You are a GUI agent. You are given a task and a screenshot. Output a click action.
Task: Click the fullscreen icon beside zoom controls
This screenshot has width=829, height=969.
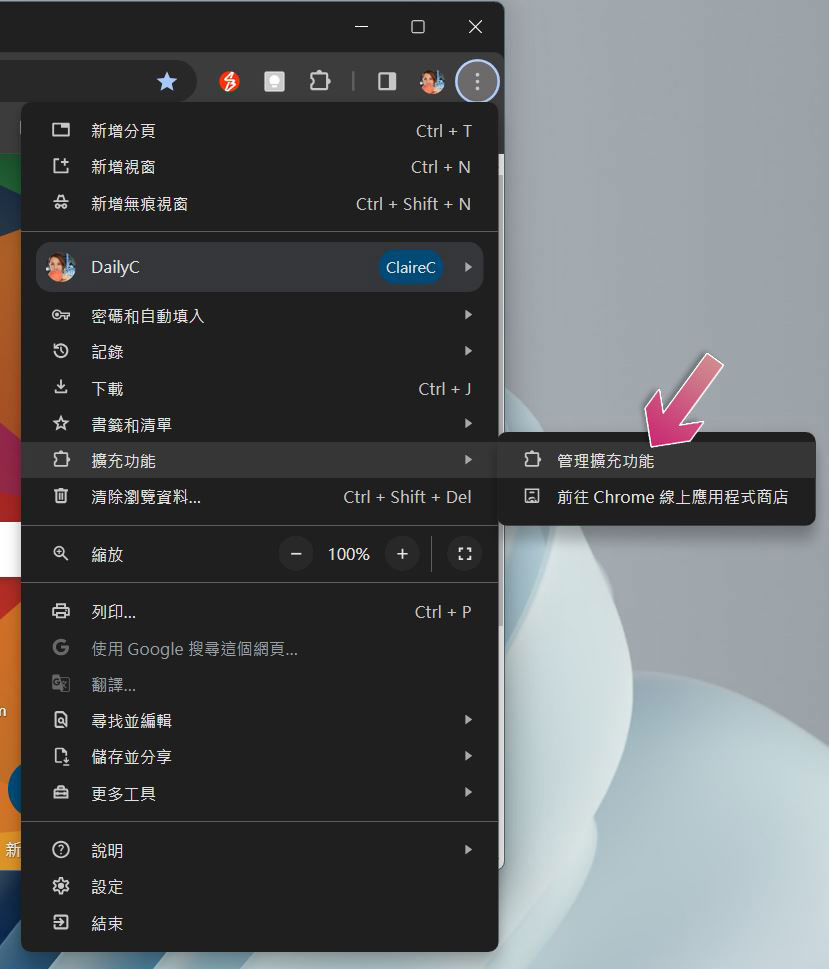464,554
